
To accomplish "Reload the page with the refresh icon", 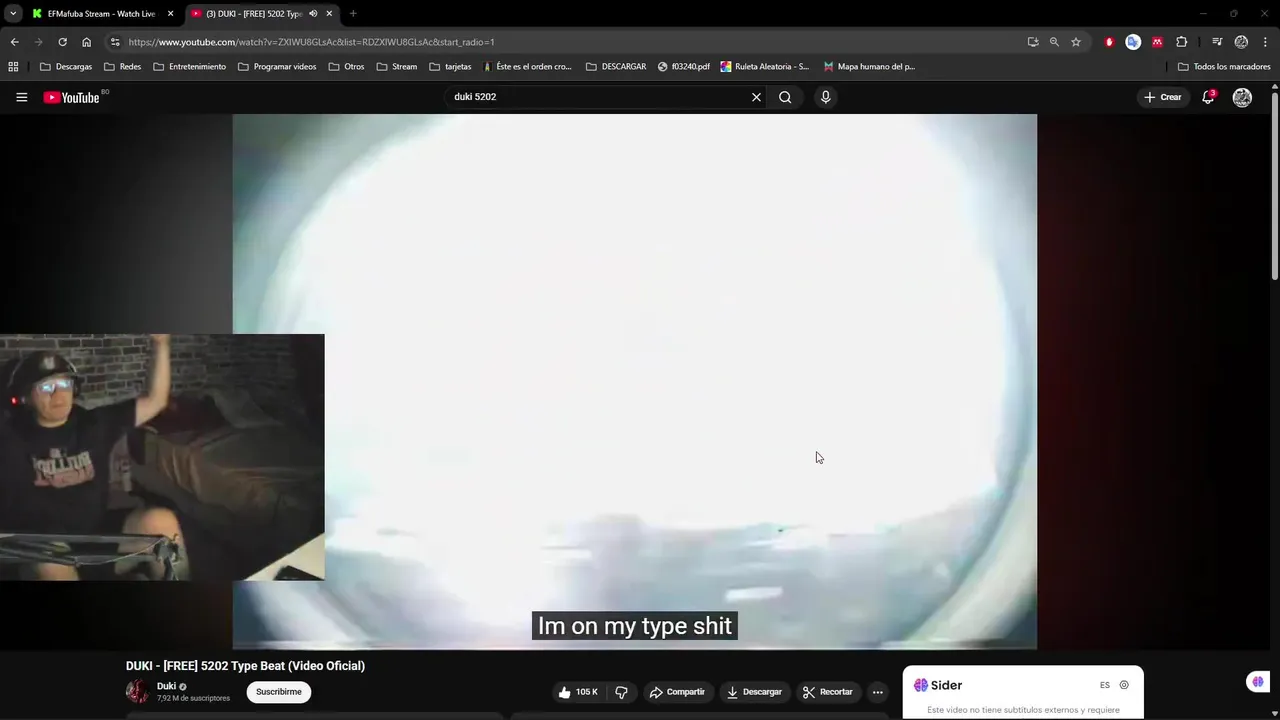I will [62, 42].
